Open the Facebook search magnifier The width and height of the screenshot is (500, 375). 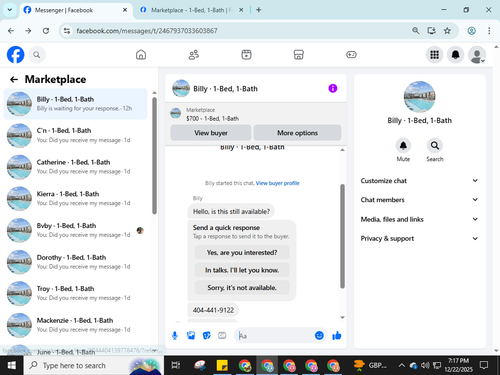(x=37, y=55)
